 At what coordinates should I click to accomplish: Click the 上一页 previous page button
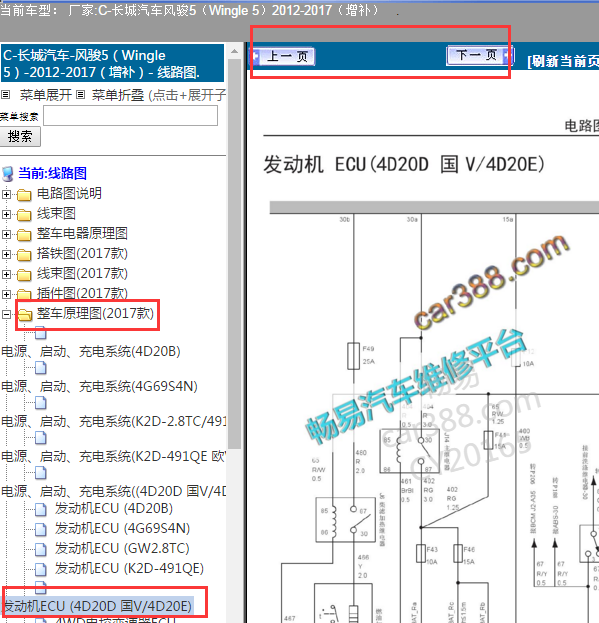[x=284, y=56]
